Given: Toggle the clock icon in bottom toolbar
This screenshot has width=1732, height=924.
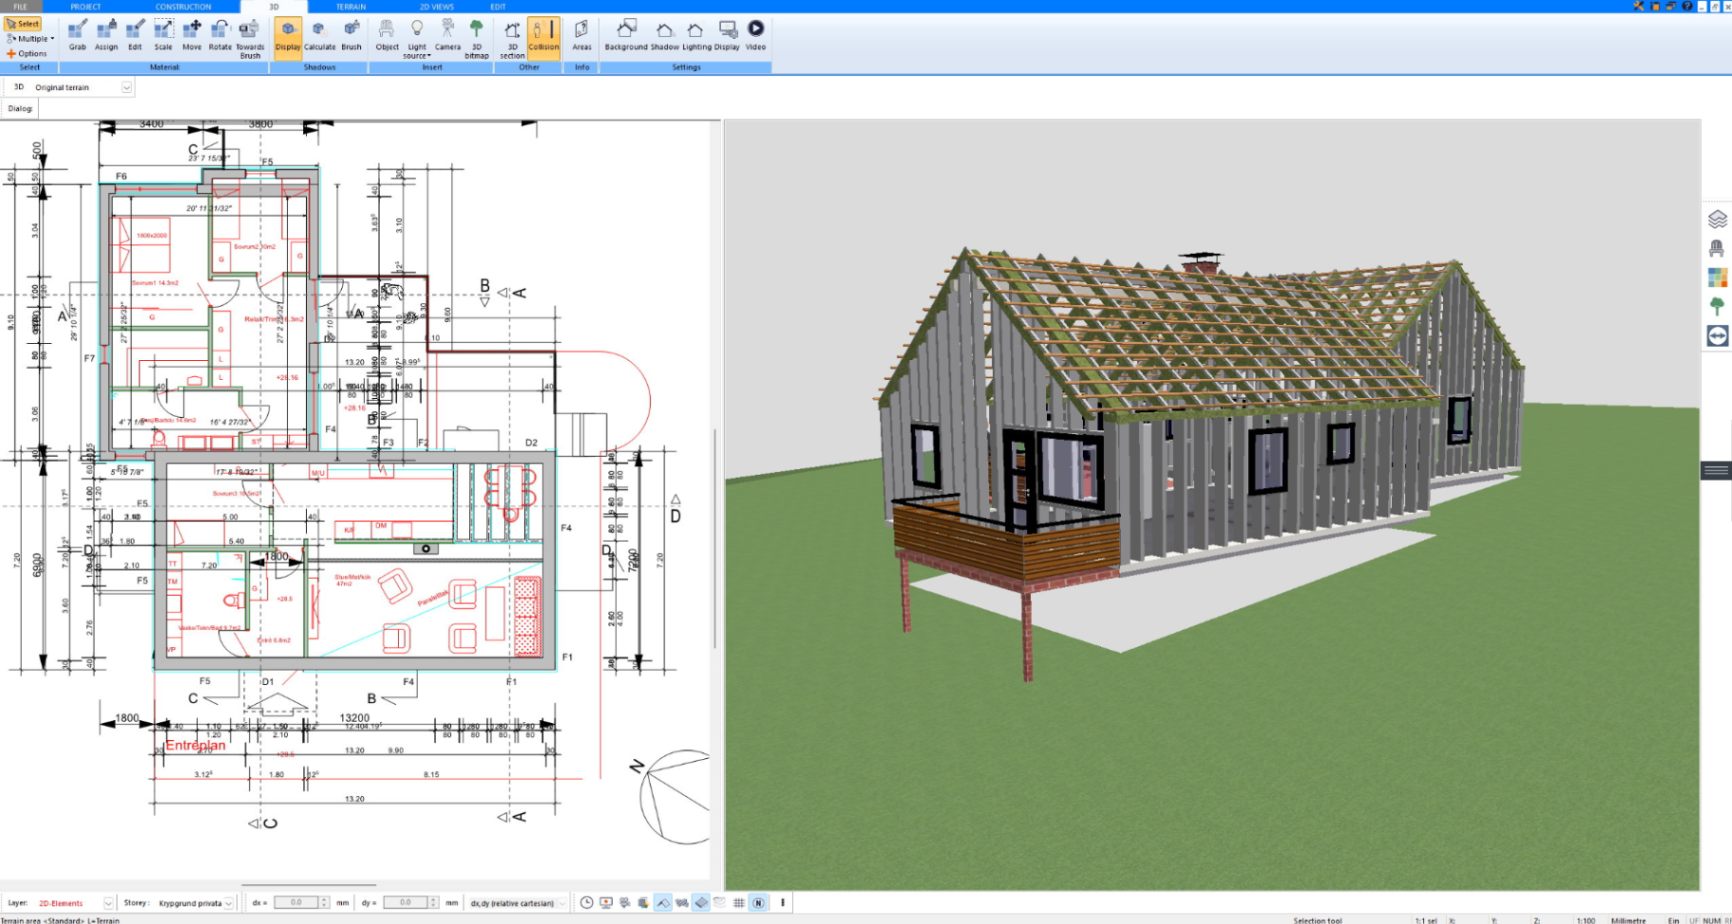Looking at the screenshot, I should coord(587,903).
